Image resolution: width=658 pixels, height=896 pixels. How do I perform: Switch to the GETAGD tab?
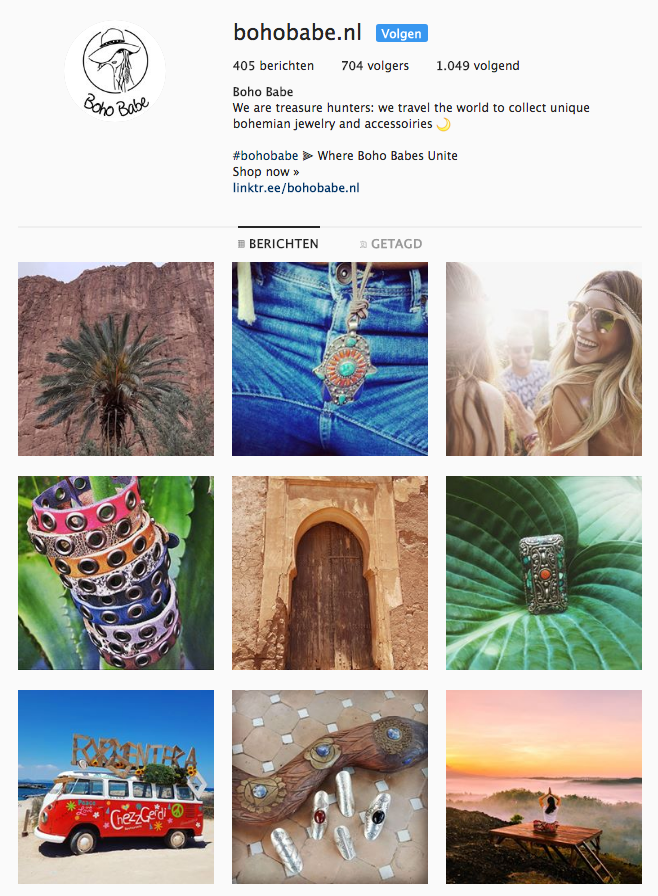coord(391,244)
